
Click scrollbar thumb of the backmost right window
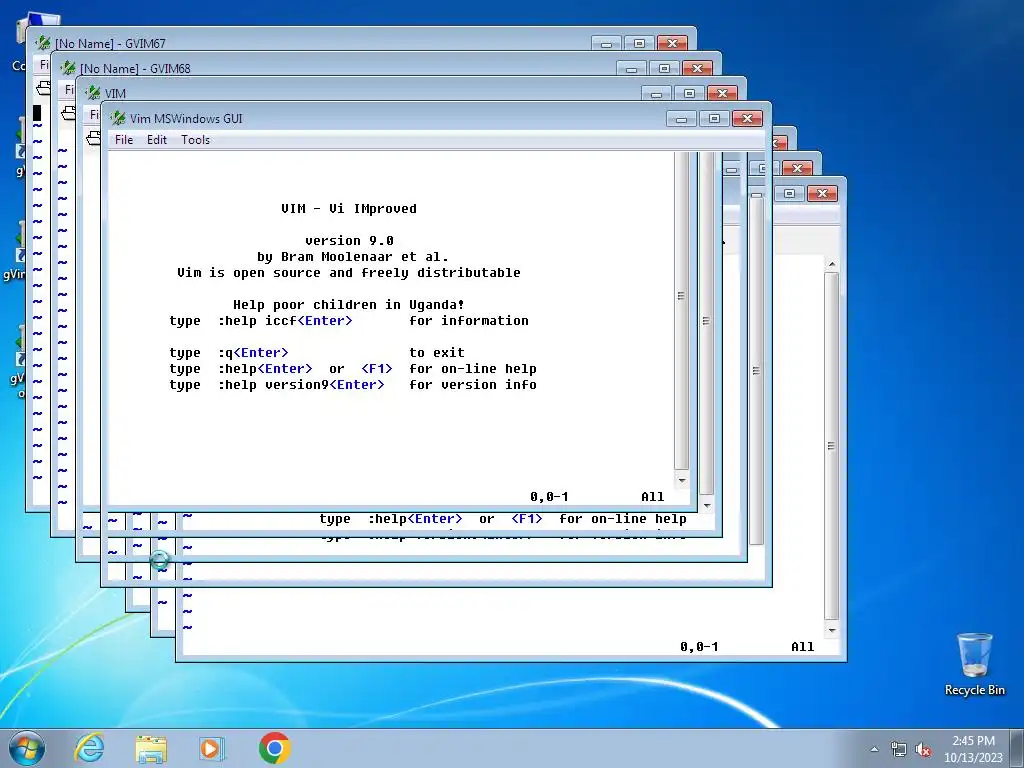[x=831, y=446]
